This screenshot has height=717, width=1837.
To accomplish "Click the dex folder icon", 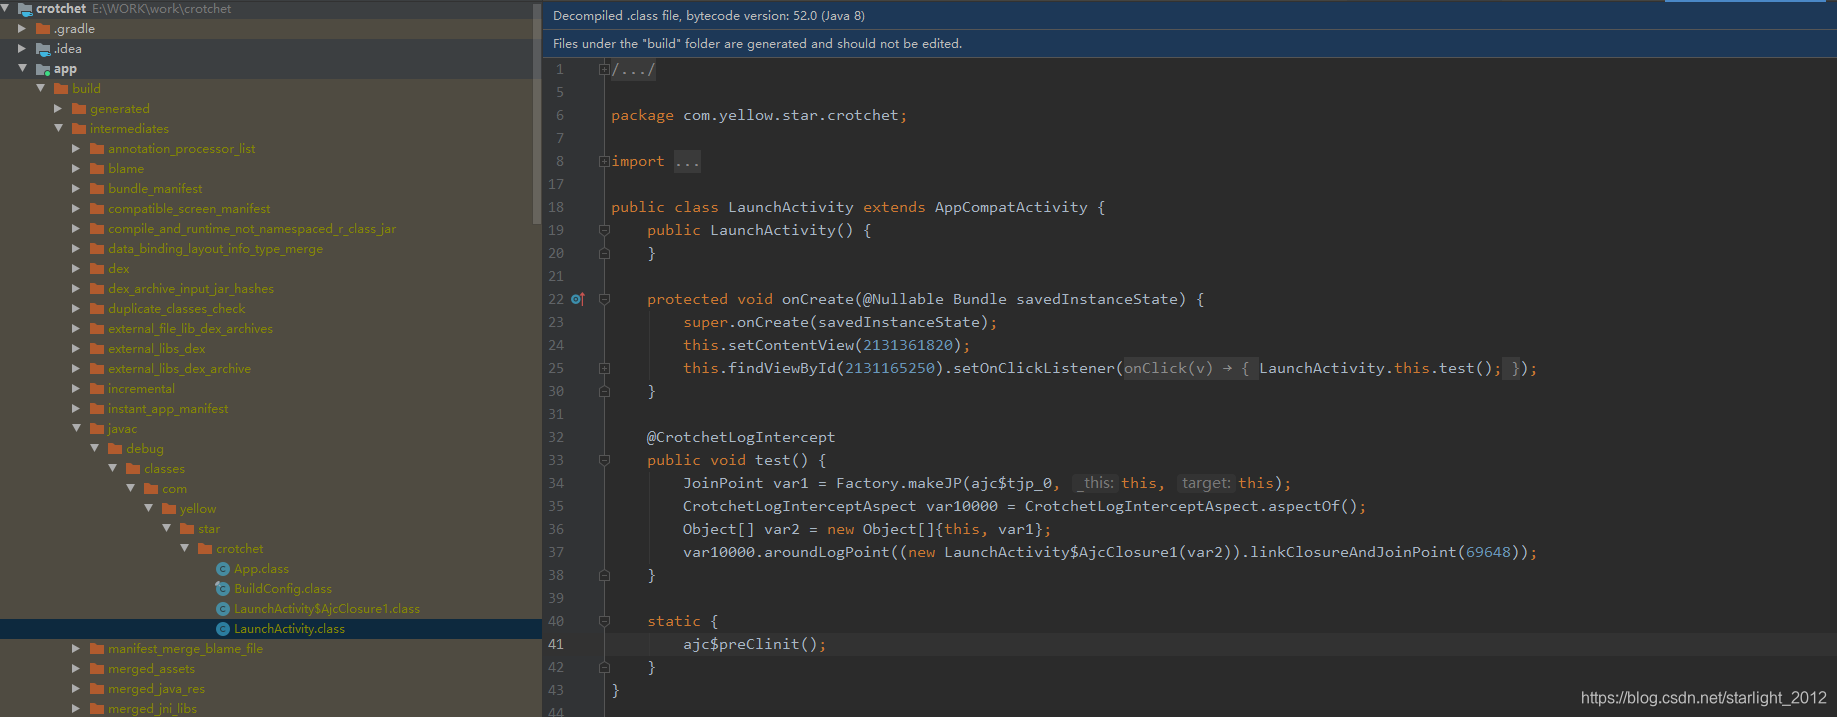I will [x=97, y=269].
